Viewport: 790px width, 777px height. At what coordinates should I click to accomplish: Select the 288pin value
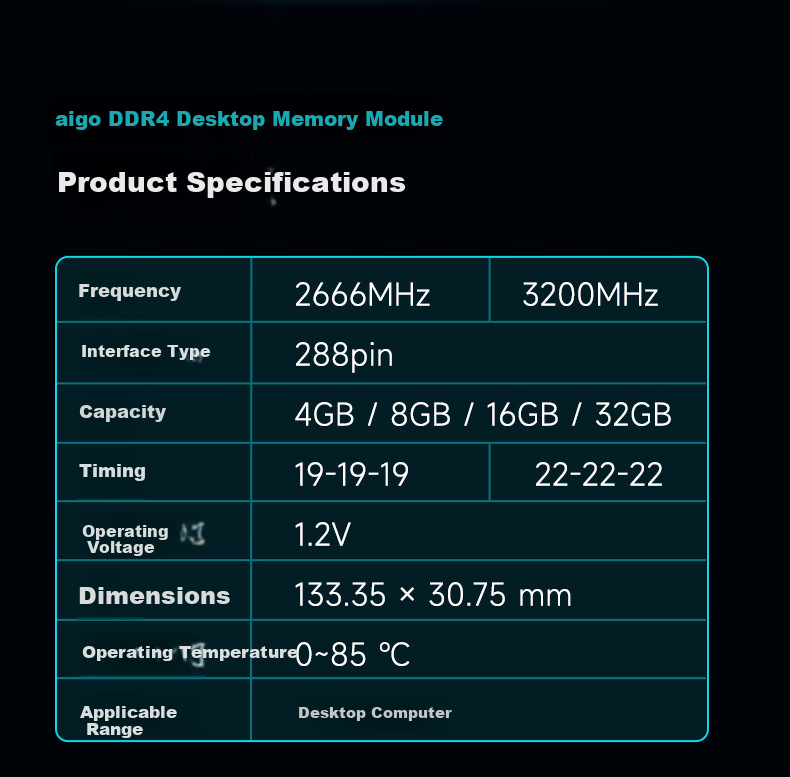click(x=344, y=355)
